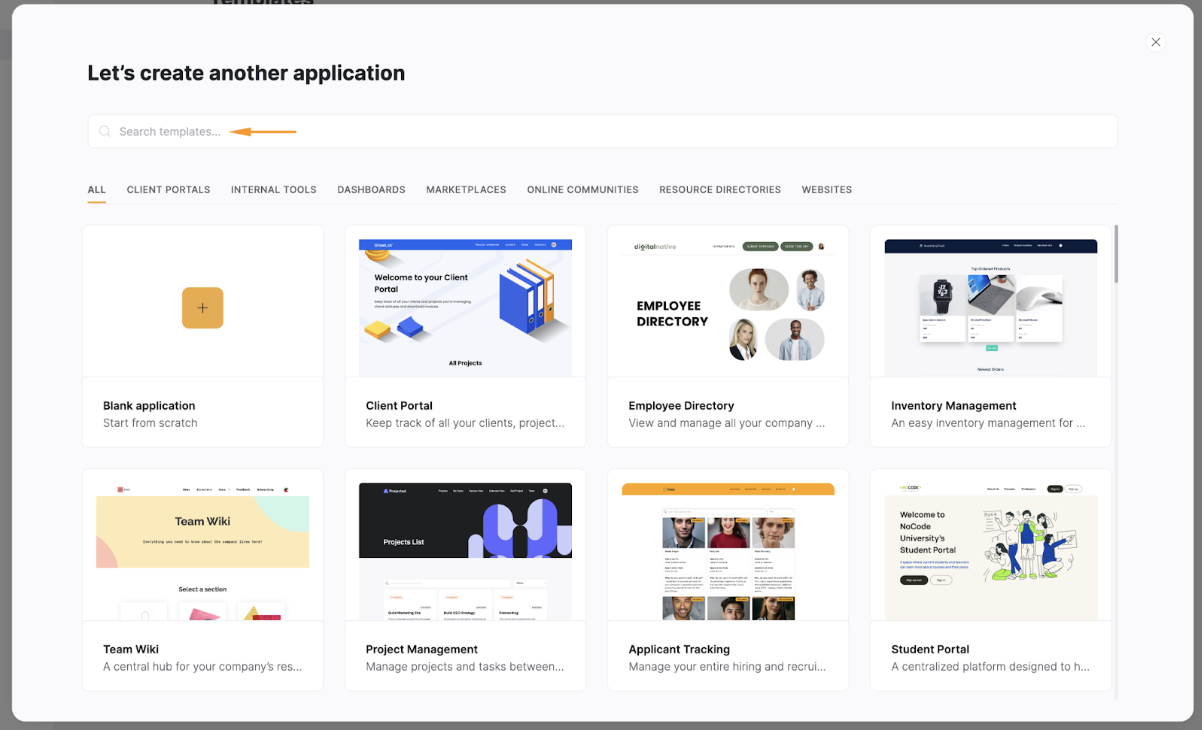Screen dimensions: 1202x730
Task: Switch to the CLIENT PORTALS tab
Action: click(x=168, y=190)
